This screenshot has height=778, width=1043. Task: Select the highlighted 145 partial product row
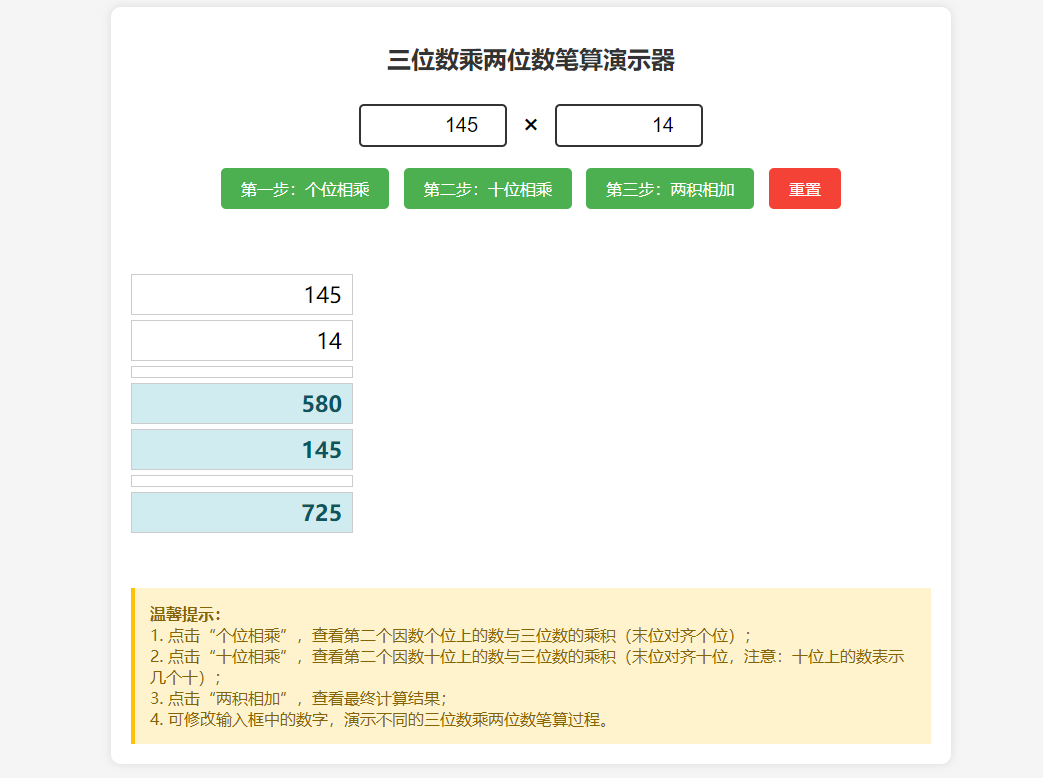[x=241, y=449]
